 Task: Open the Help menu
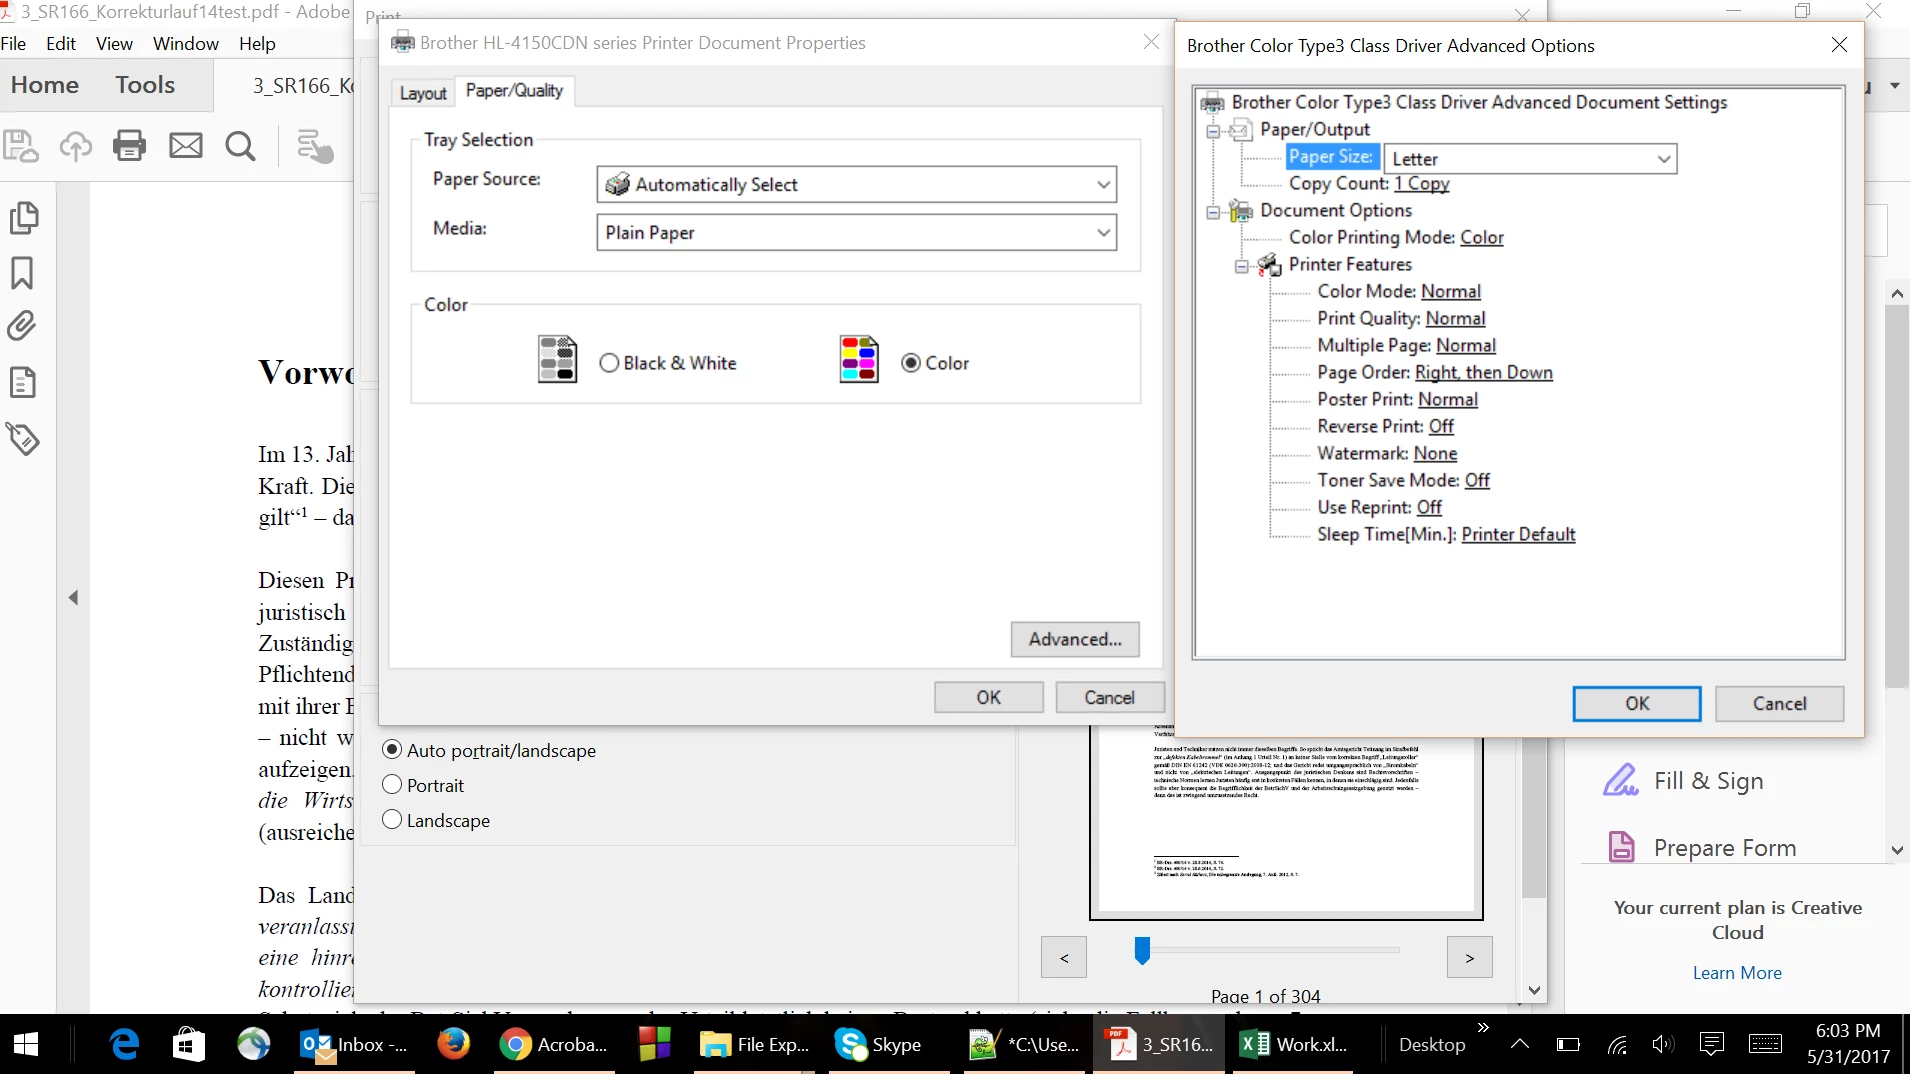point(257,44)
